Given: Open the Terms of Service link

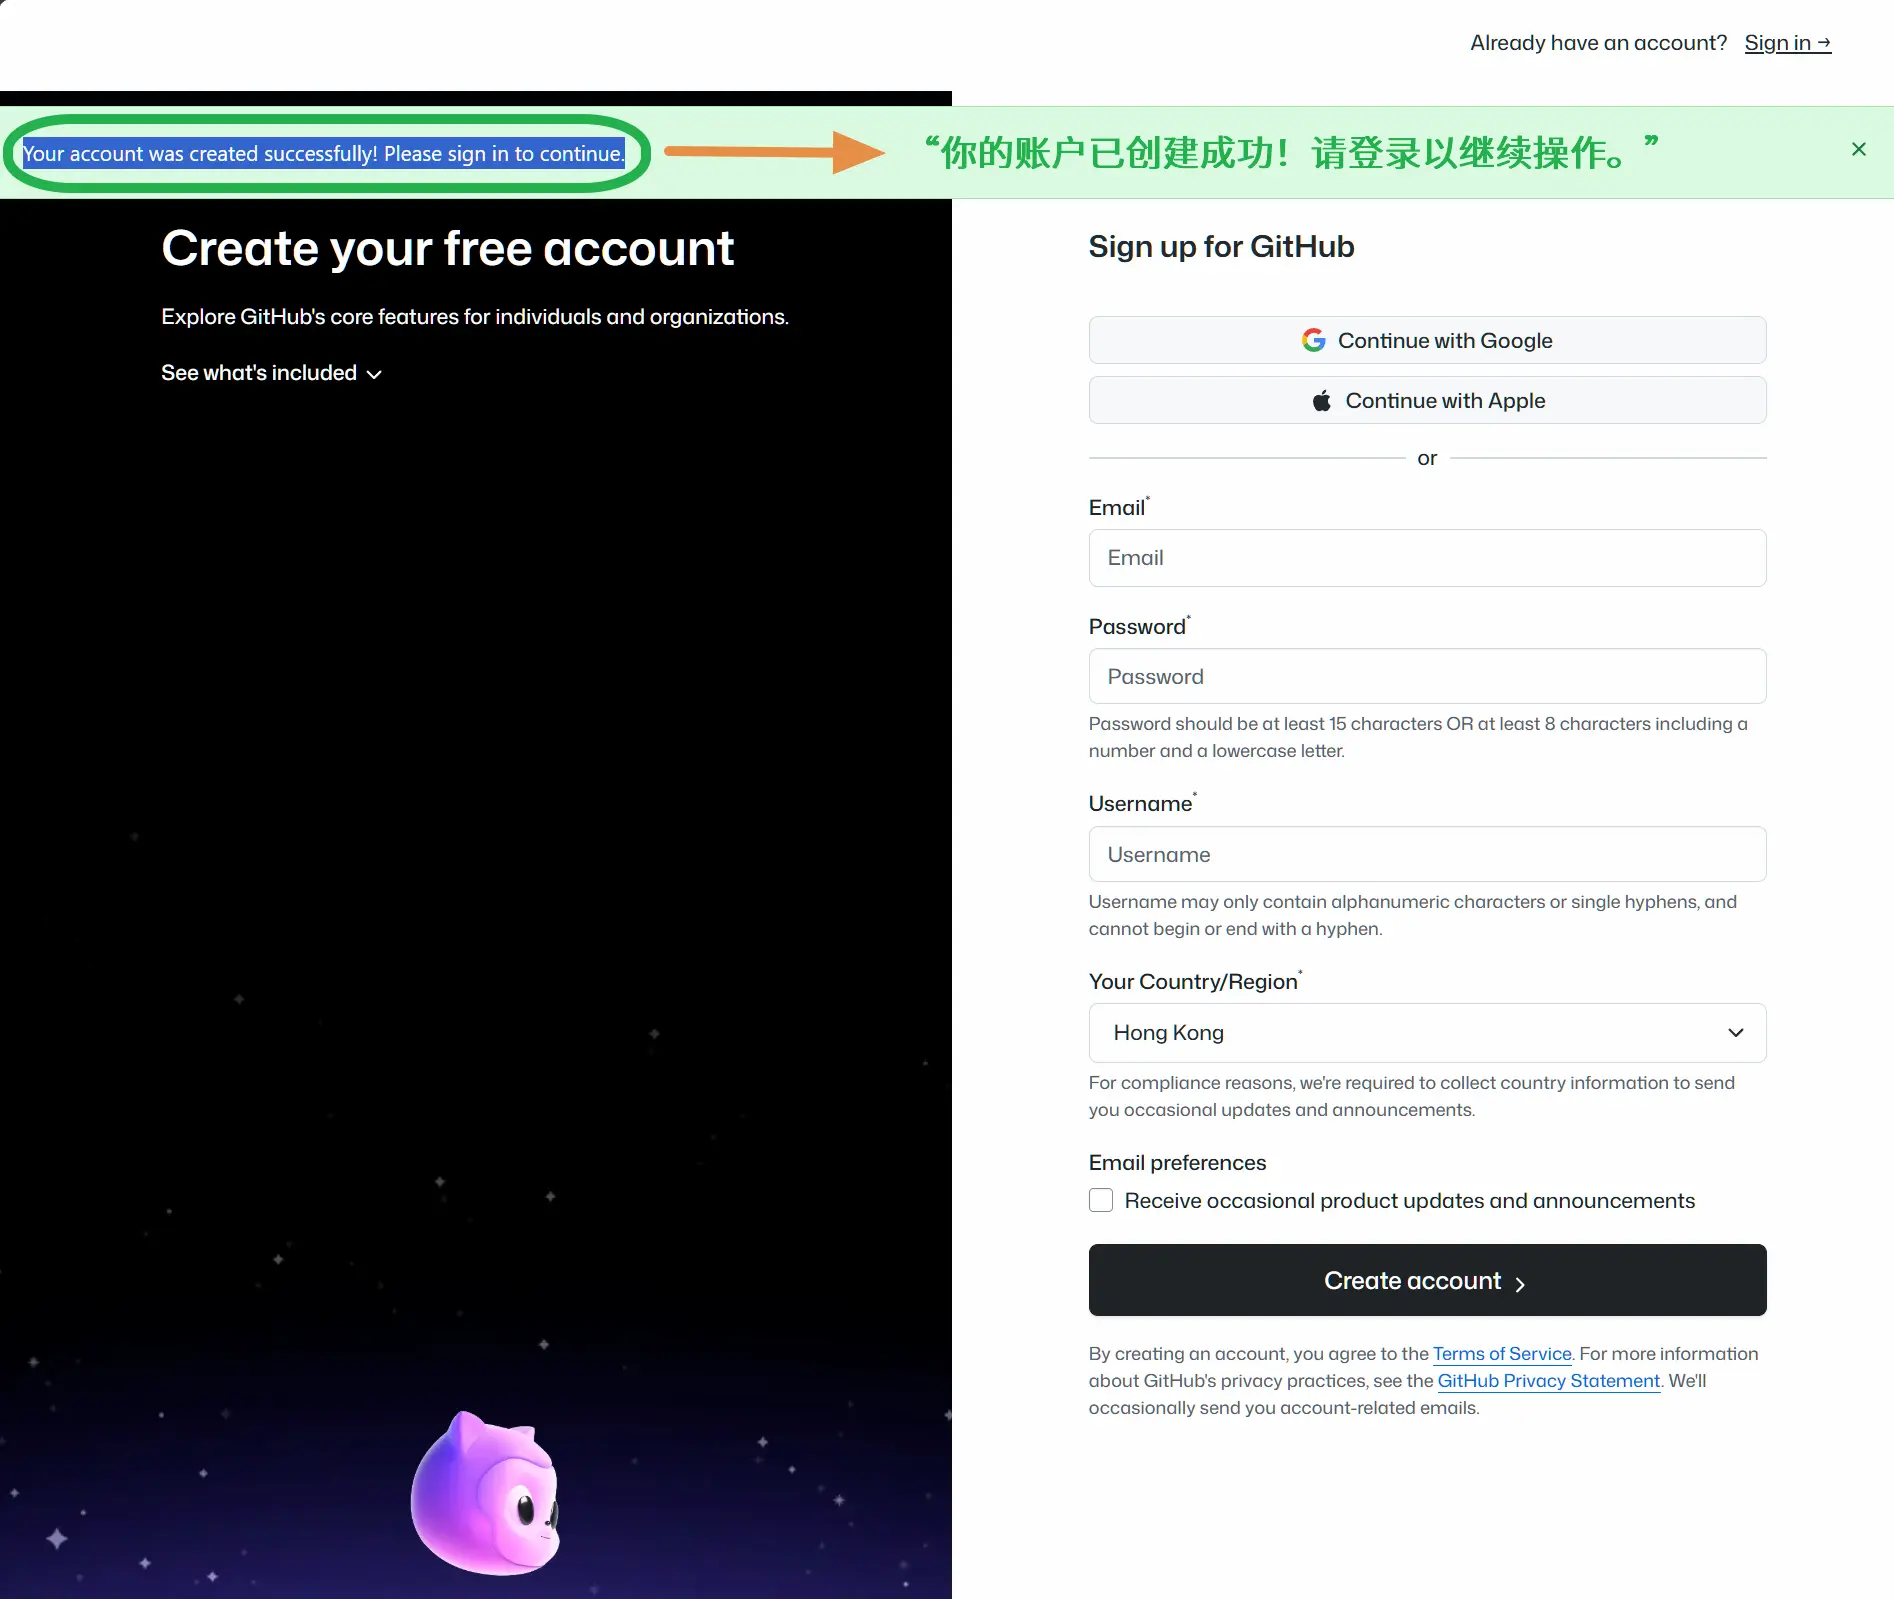Looking at the screenshot, I should coord(1501,1353).
